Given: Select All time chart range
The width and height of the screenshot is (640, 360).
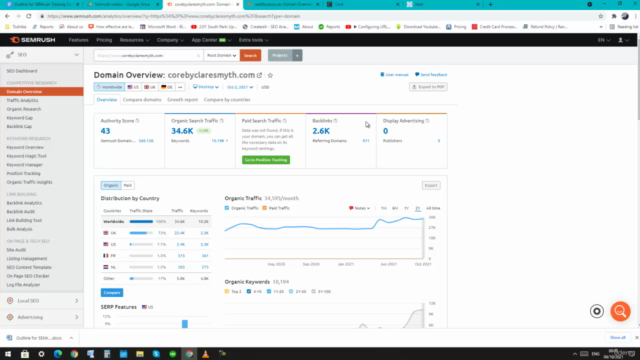Looking at the screenshot, I should pyautogui.click(x=433, y=208).
